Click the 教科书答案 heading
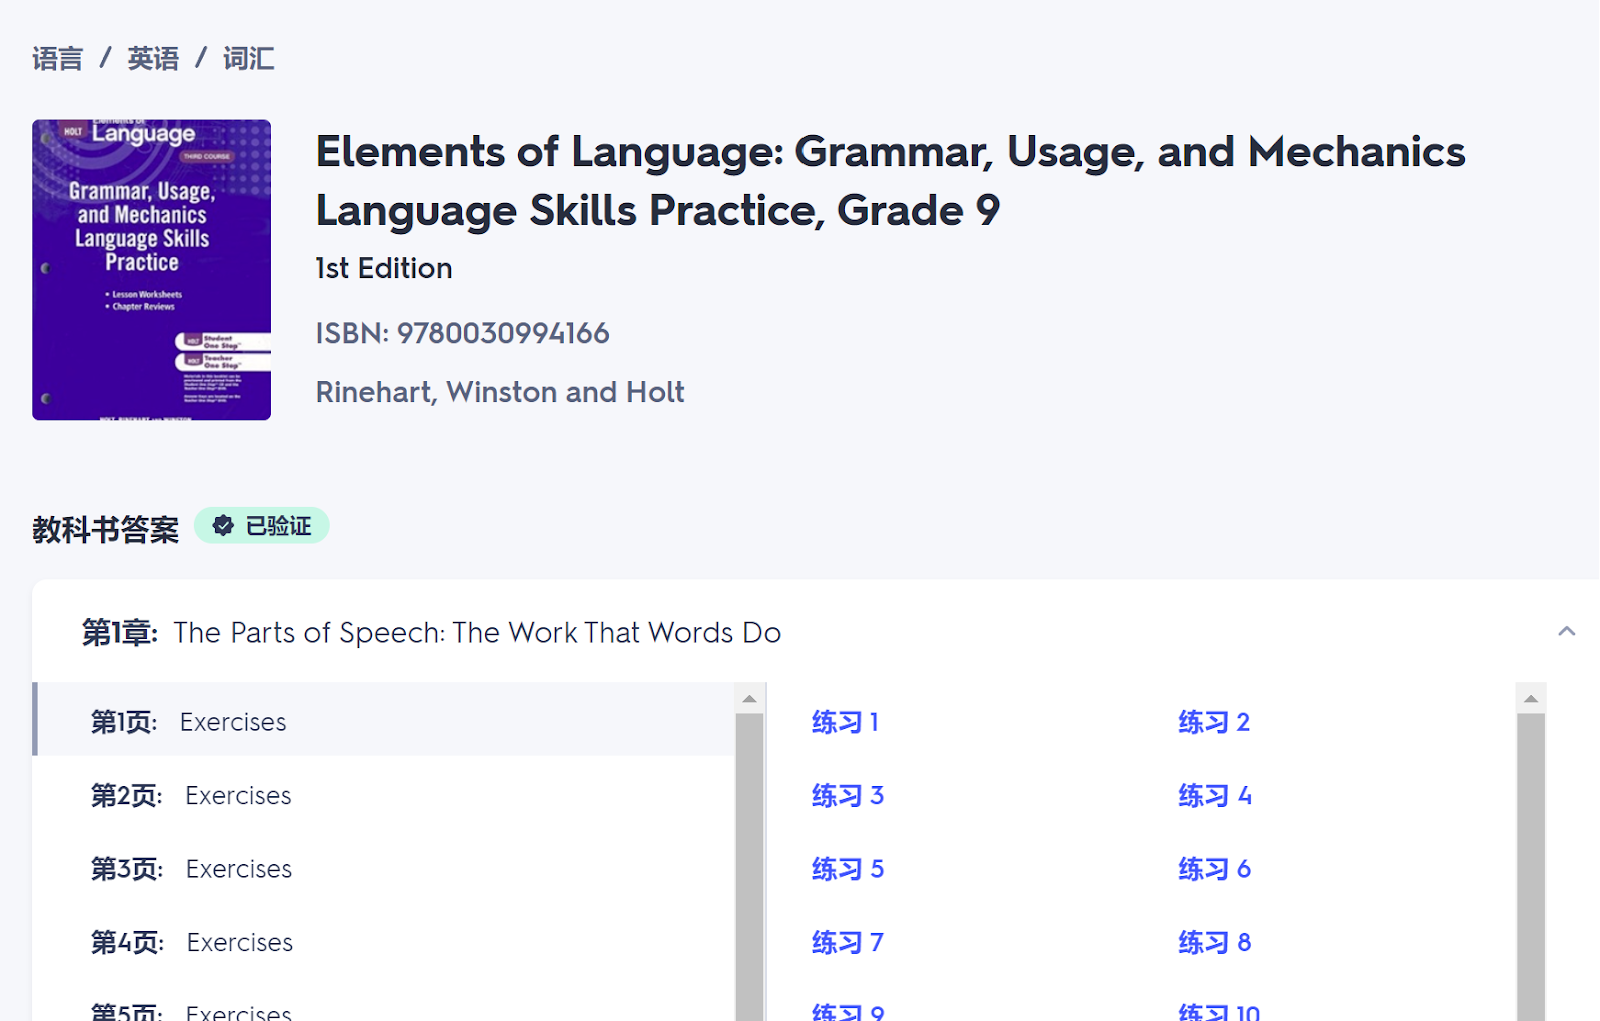 (105, 529)
